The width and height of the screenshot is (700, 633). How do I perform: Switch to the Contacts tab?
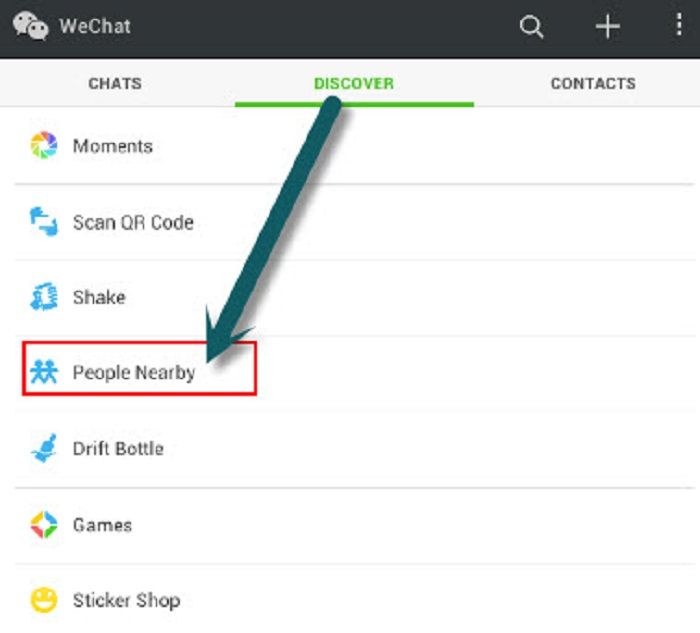click(x=593, y=83)
